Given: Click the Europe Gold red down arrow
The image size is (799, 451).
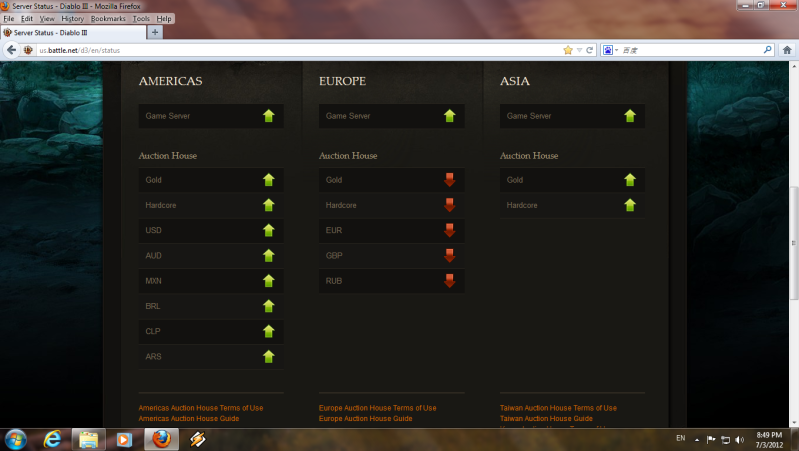Looking at the screenshot, I should coord(449,180).
